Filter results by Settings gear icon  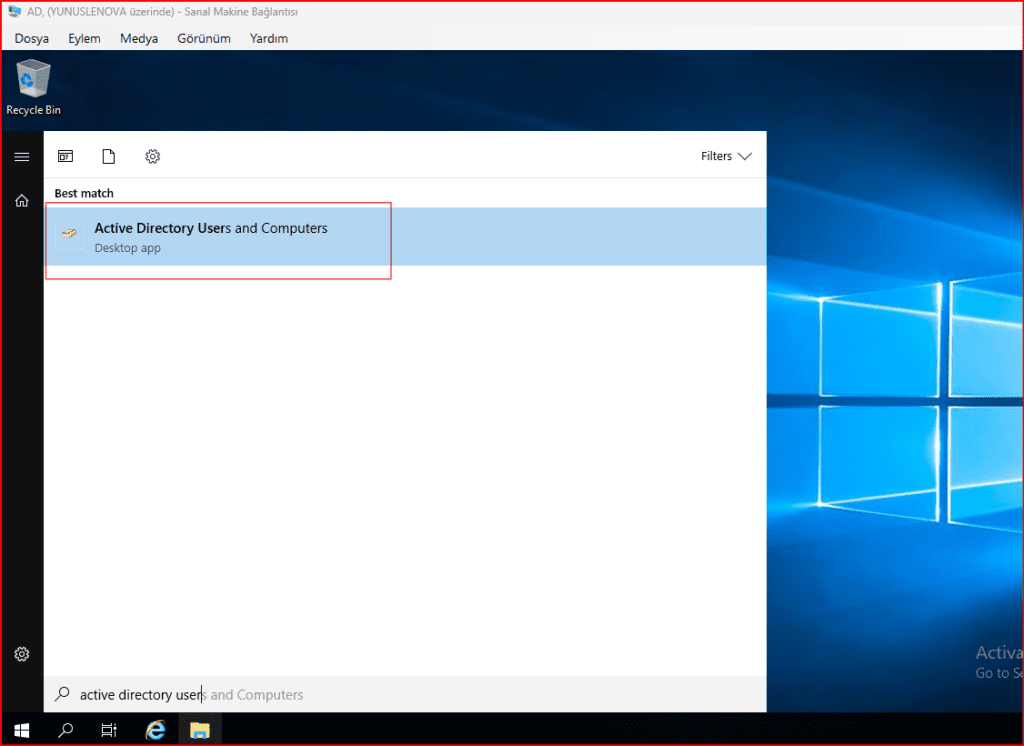point(152,156)
